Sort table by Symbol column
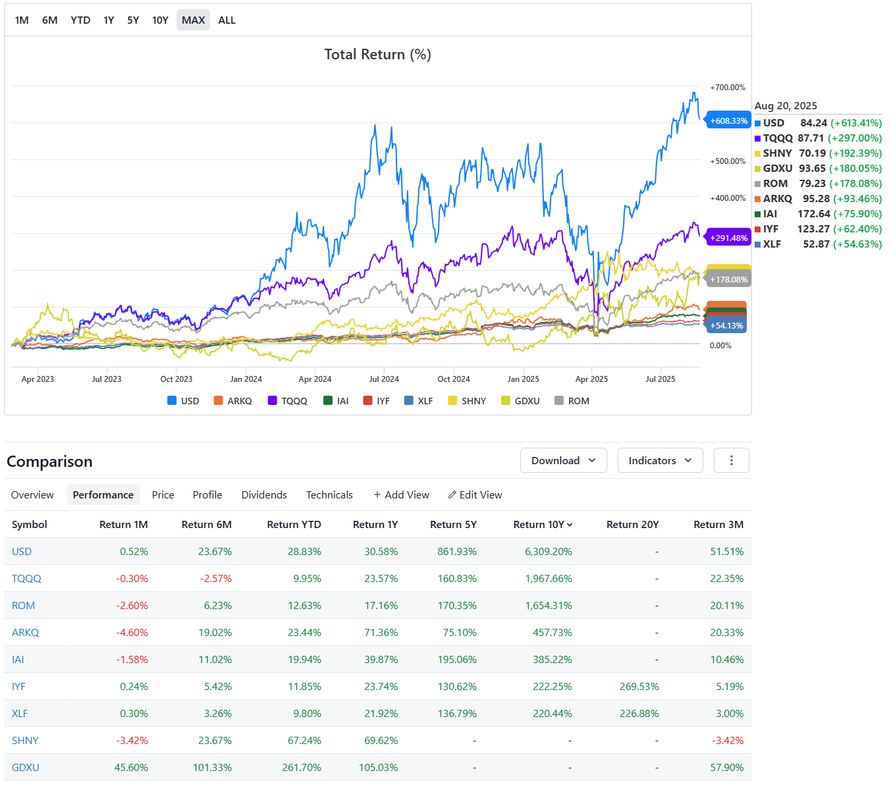Image resolution: width=891 pixels, height=800 pixels. (30, 525)
